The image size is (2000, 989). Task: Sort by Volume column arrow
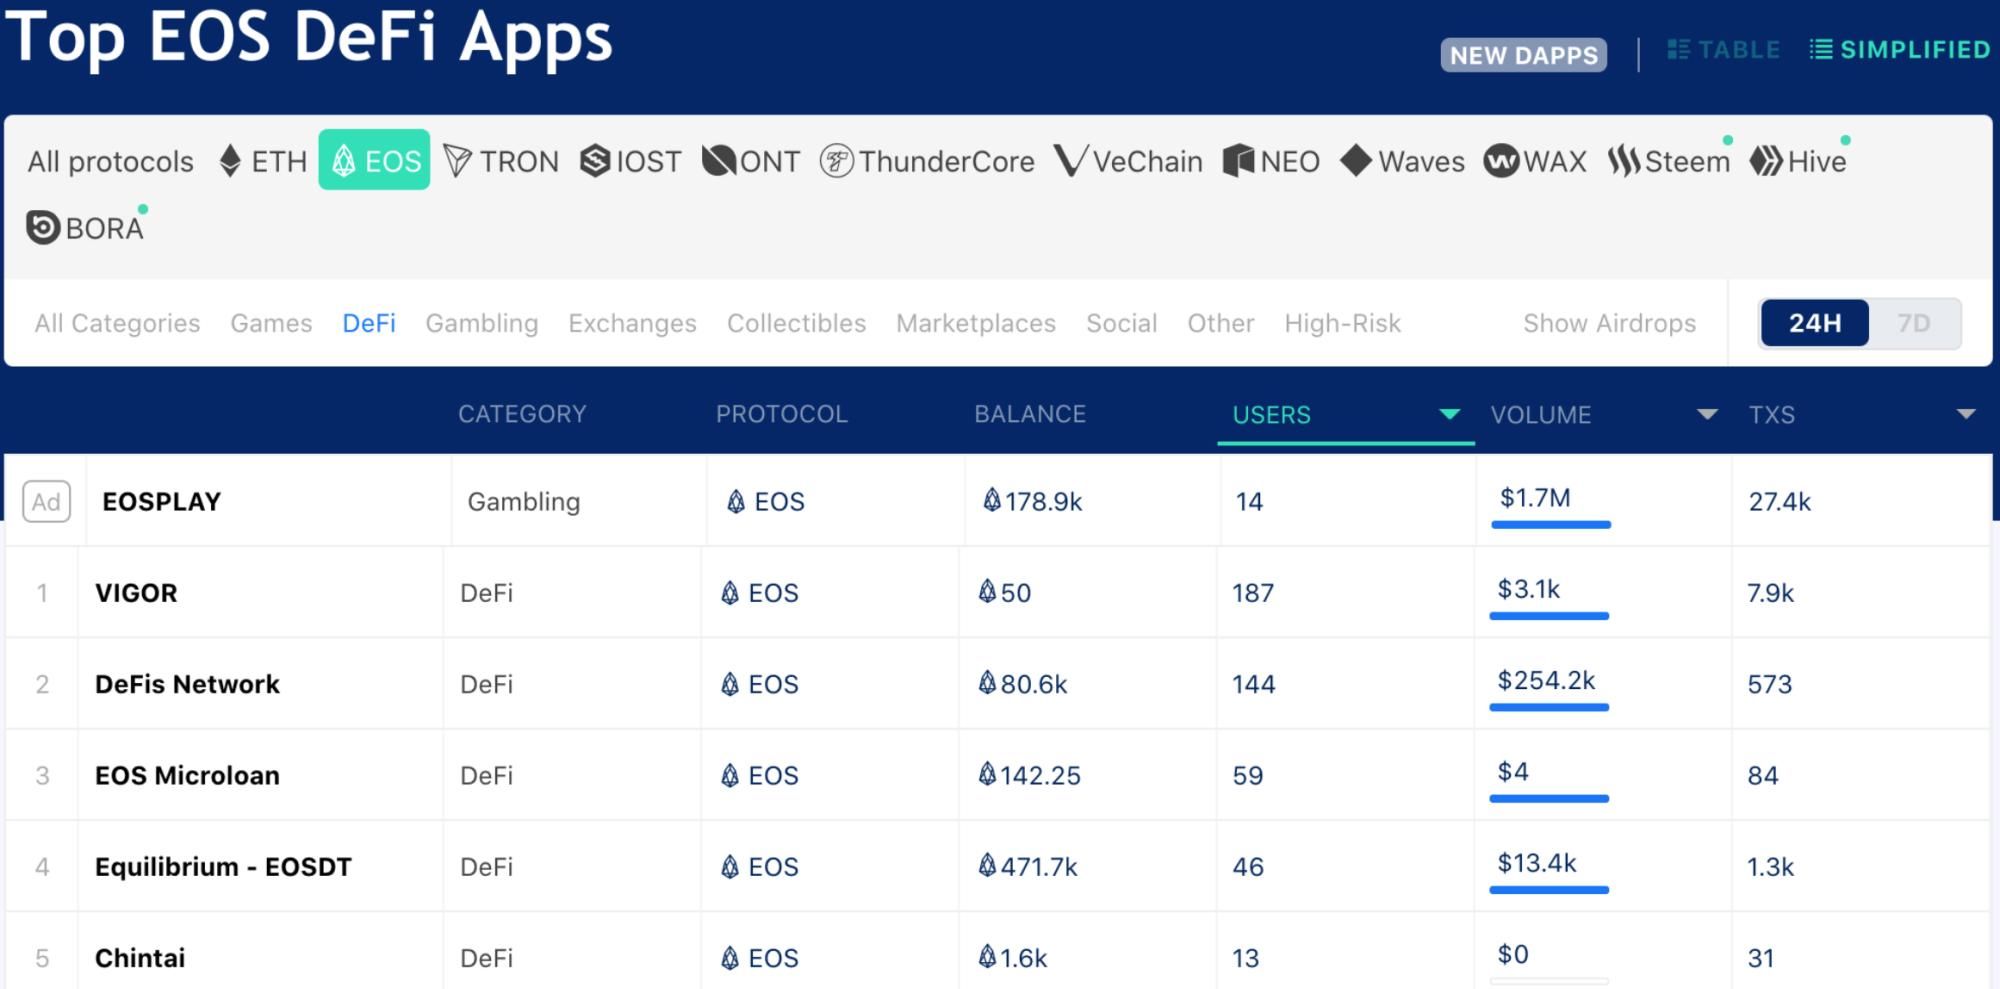tap(1707, 414)
